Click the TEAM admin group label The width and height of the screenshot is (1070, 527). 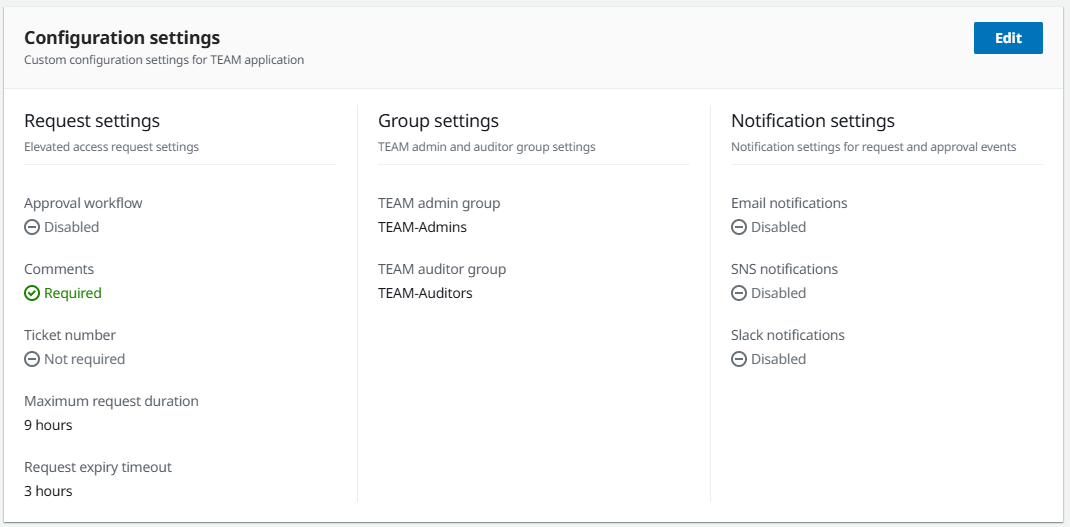tap(439, 203)
